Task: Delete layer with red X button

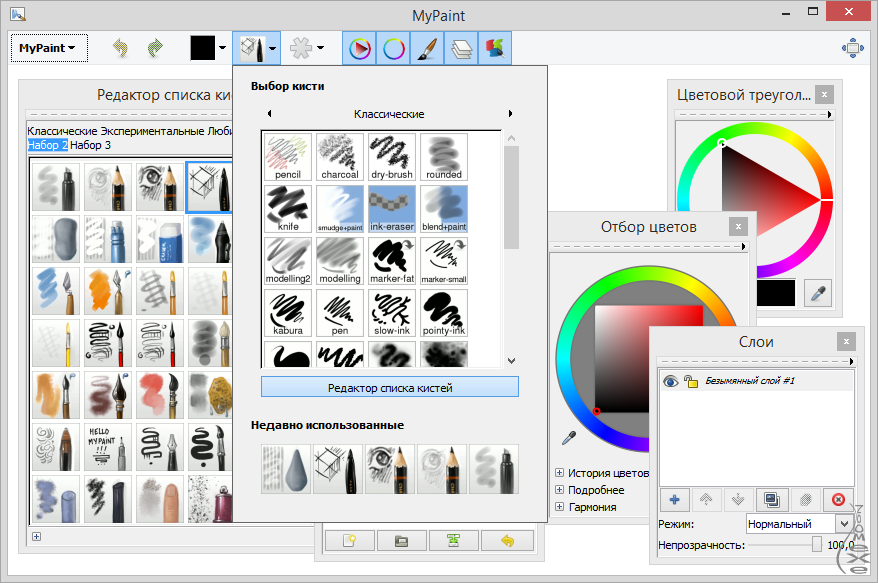Action: (x=838, y=500)
